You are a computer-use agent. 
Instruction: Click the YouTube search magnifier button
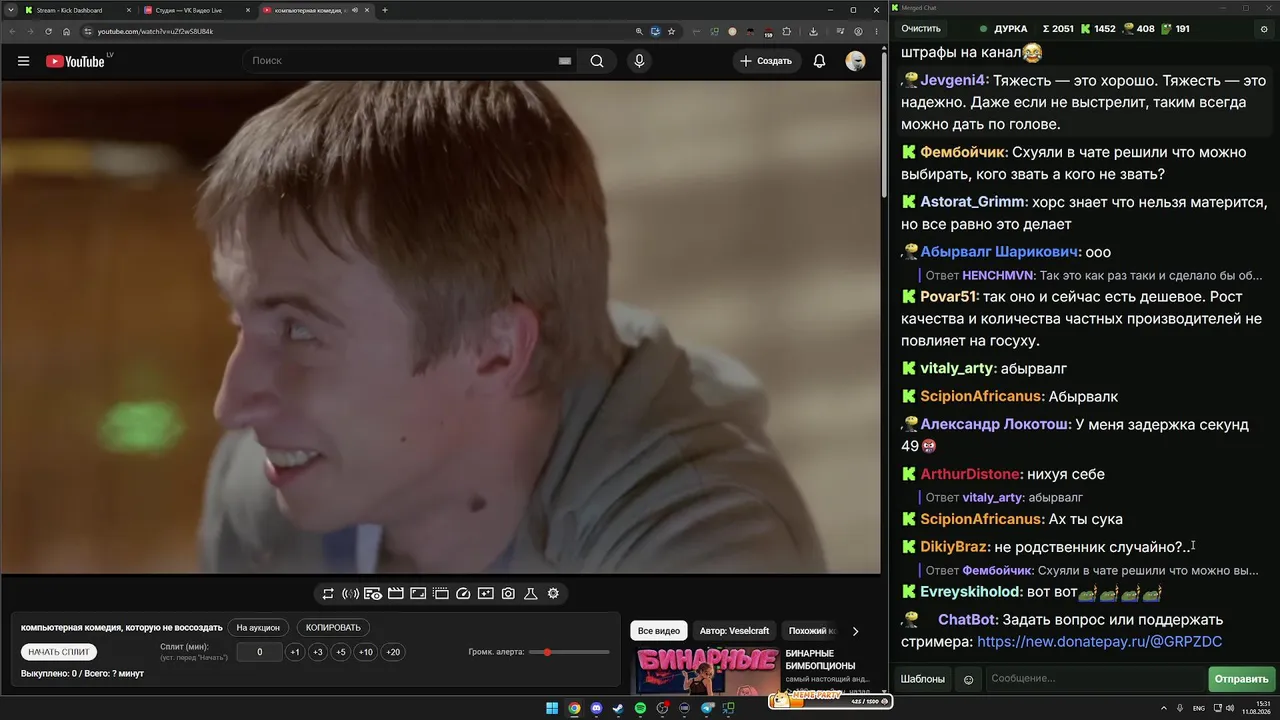pos(597,61)
